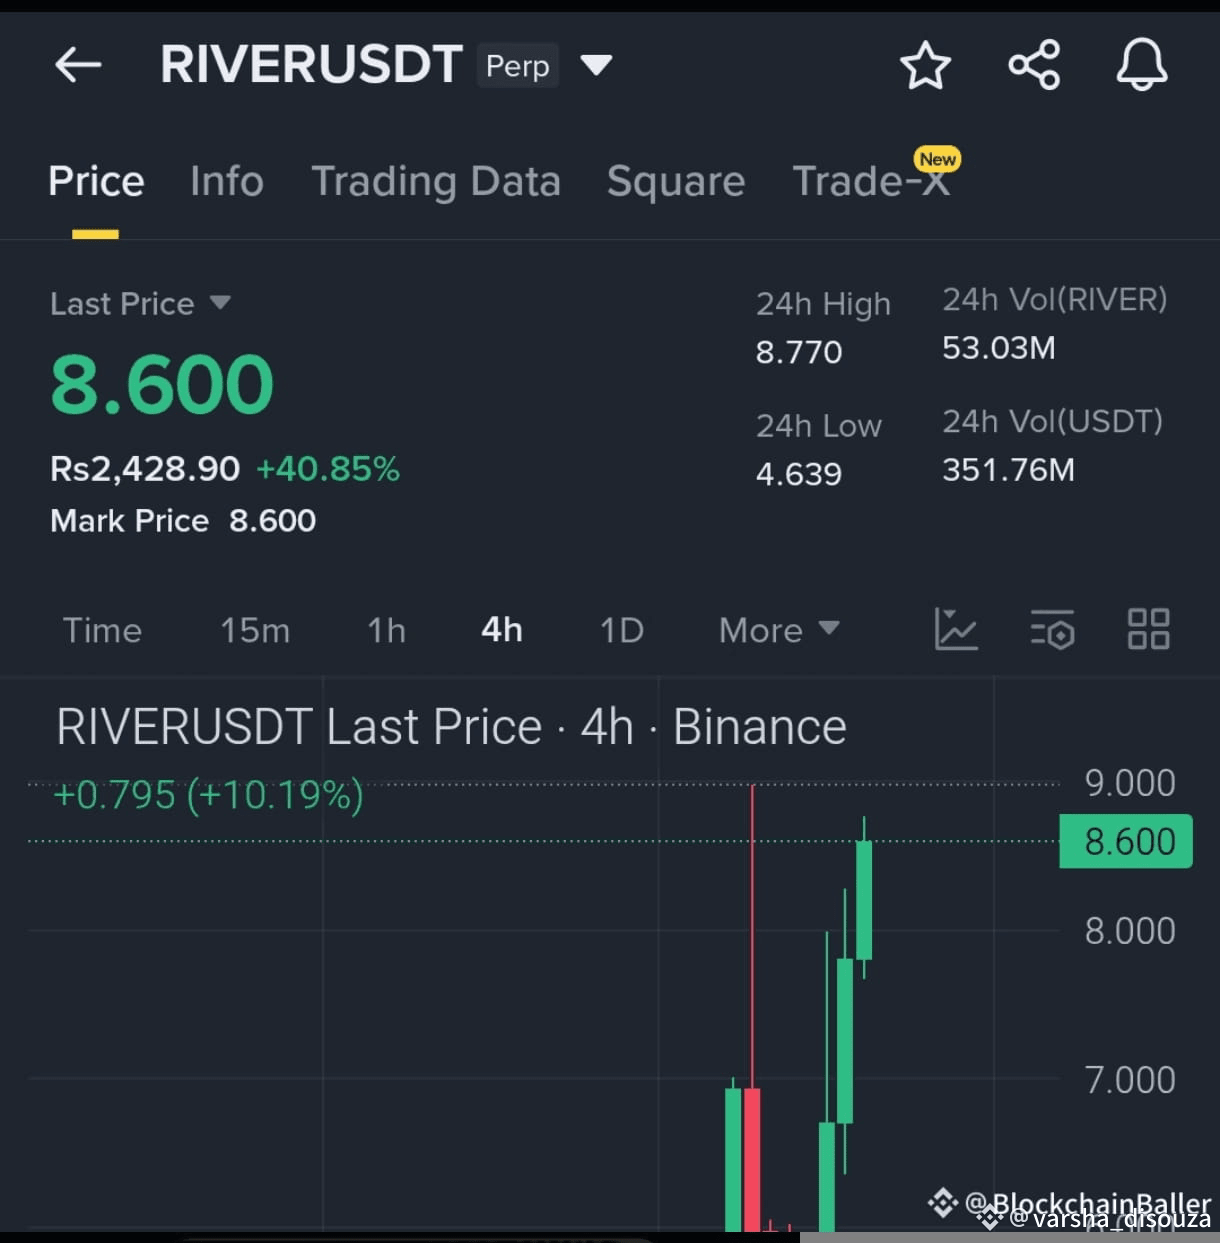Viewport: 1220px width, 1243px height.
Task: Tap the 7.000 price axis label
Action: [1130, 1080]
